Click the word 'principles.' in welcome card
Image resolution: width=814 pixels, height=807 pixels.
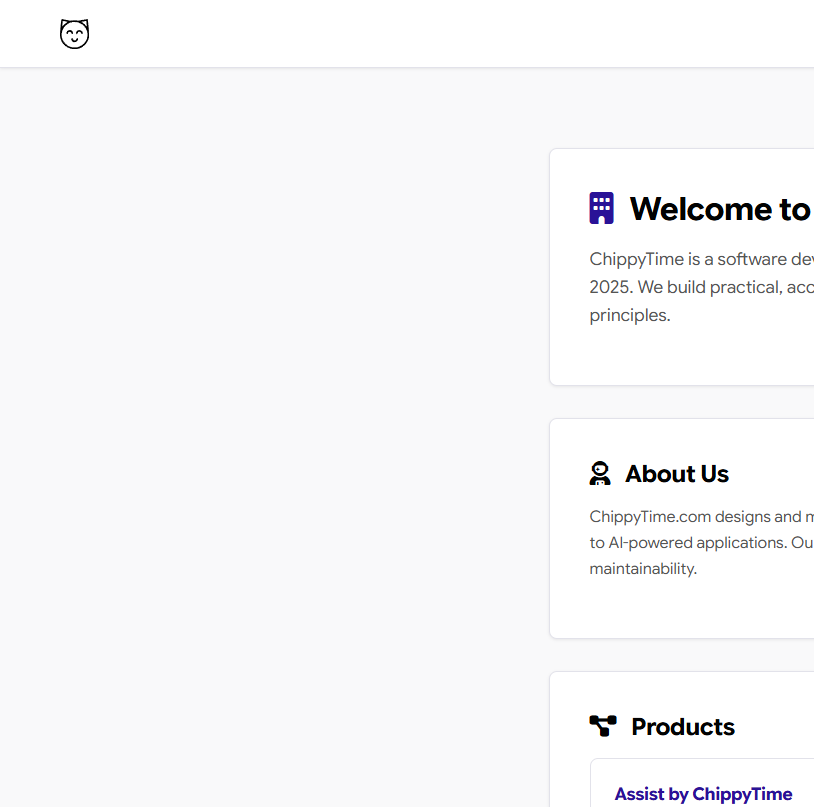[x=630, y=316]
